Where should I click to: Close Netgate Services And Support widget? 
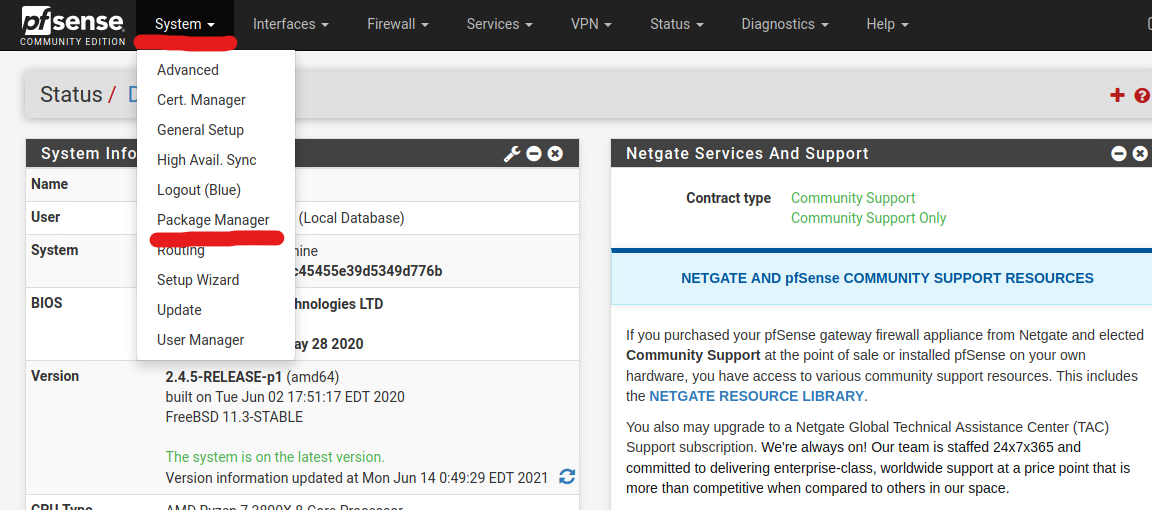[x=1140, y=154]
